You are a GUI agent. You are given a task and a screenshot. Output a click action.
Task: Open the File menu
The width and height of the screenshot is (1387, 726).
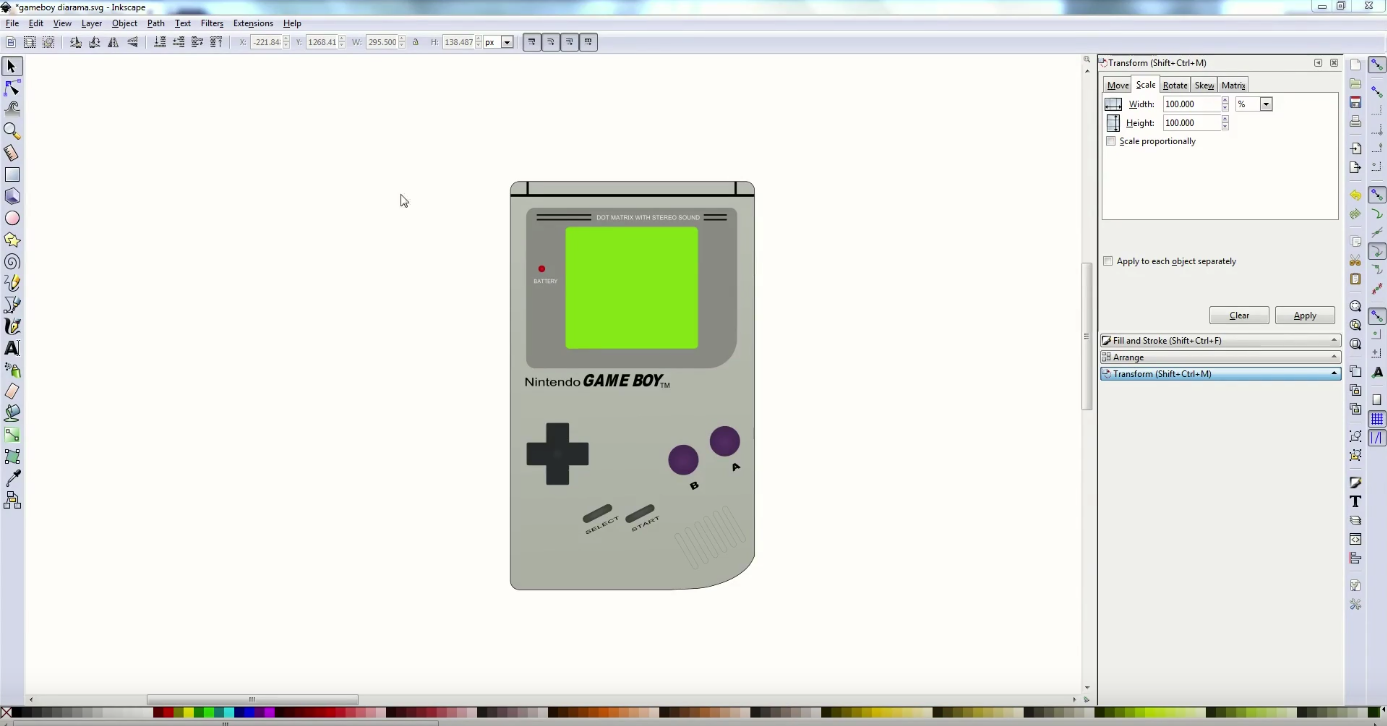pos(12,23)
